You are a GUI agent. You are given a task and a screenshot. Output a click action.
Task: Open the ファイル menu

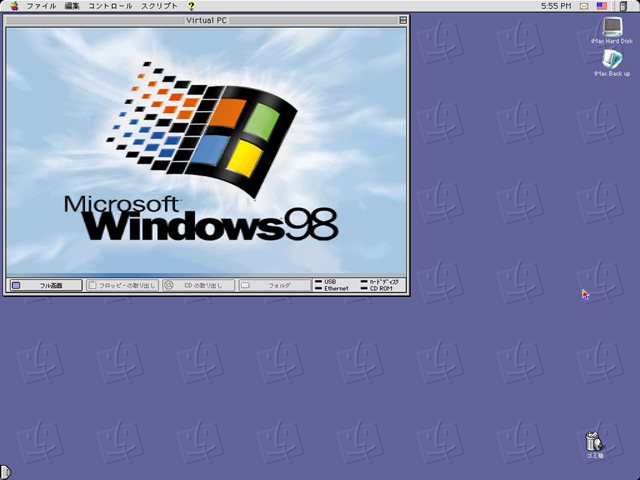(x=41, y=6)
